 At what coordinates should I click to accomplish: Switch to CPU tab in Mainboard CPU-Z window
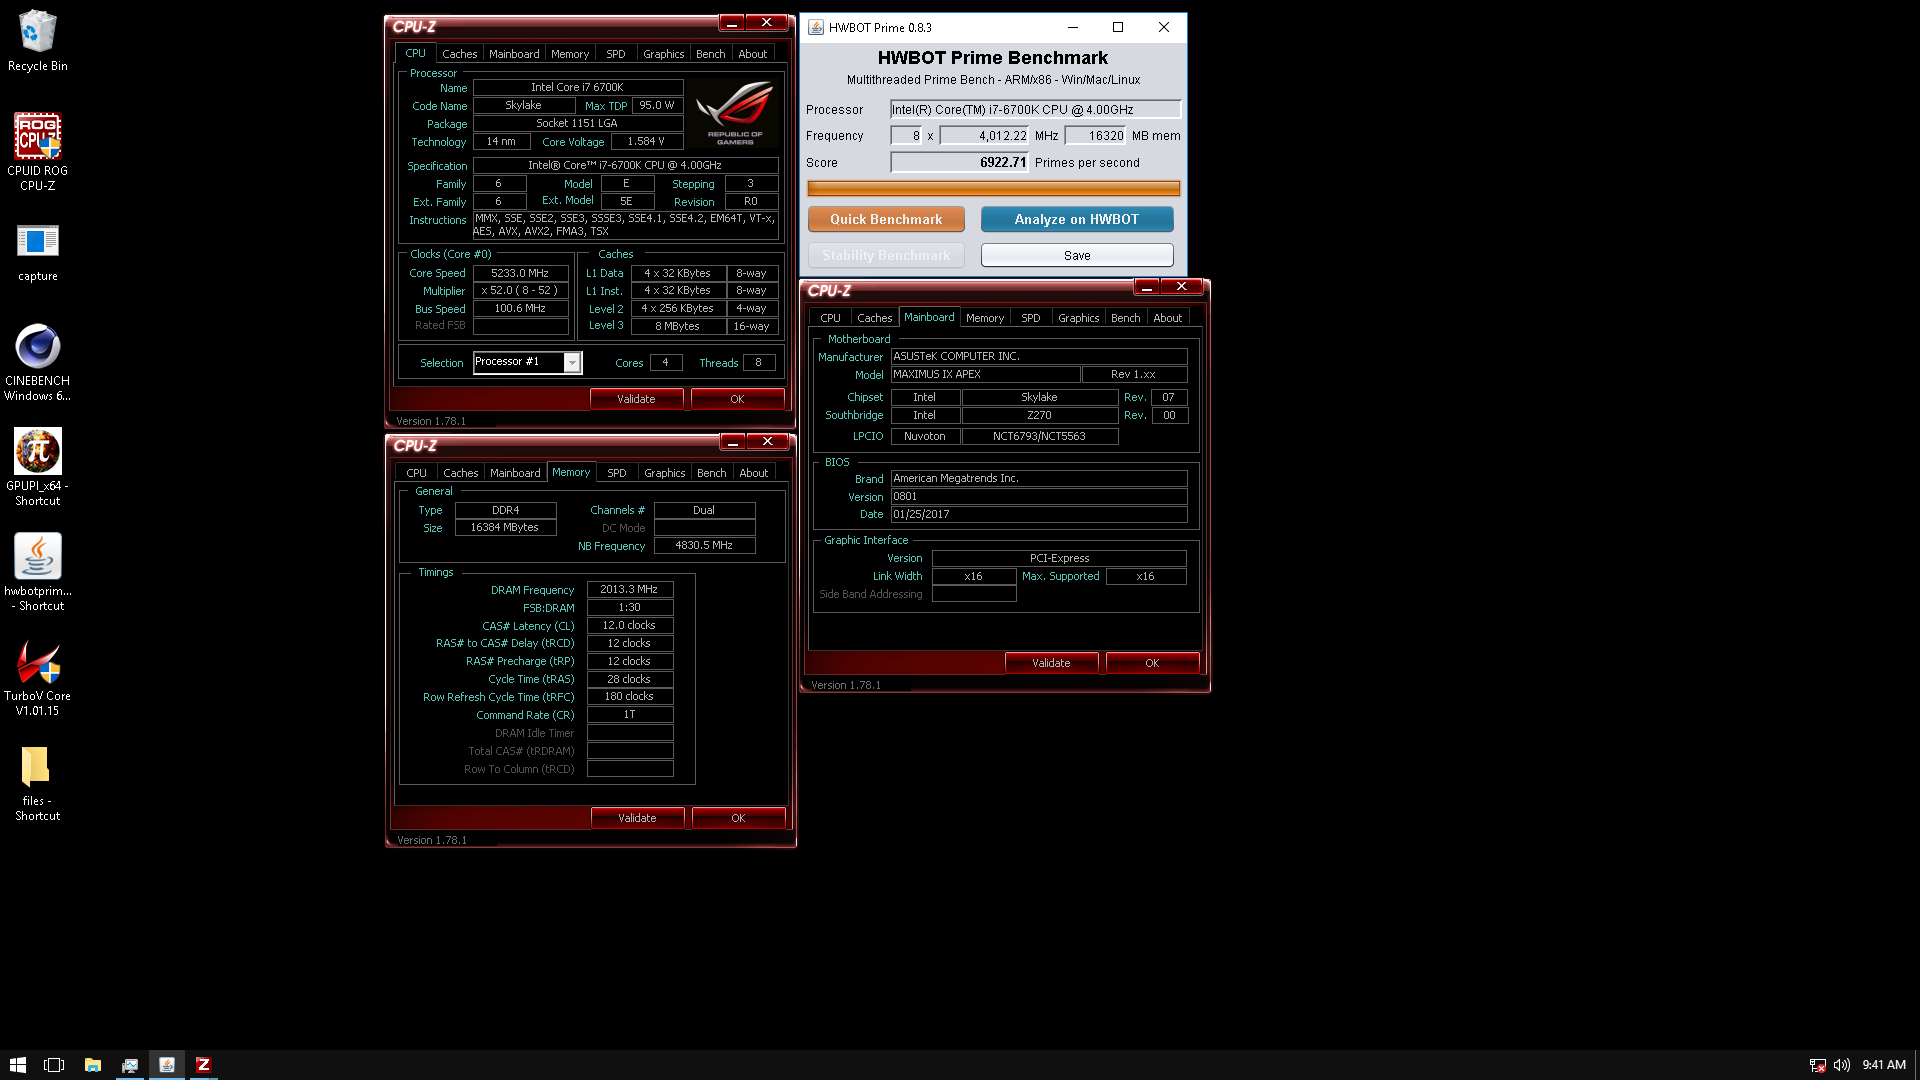click(831, 318)
